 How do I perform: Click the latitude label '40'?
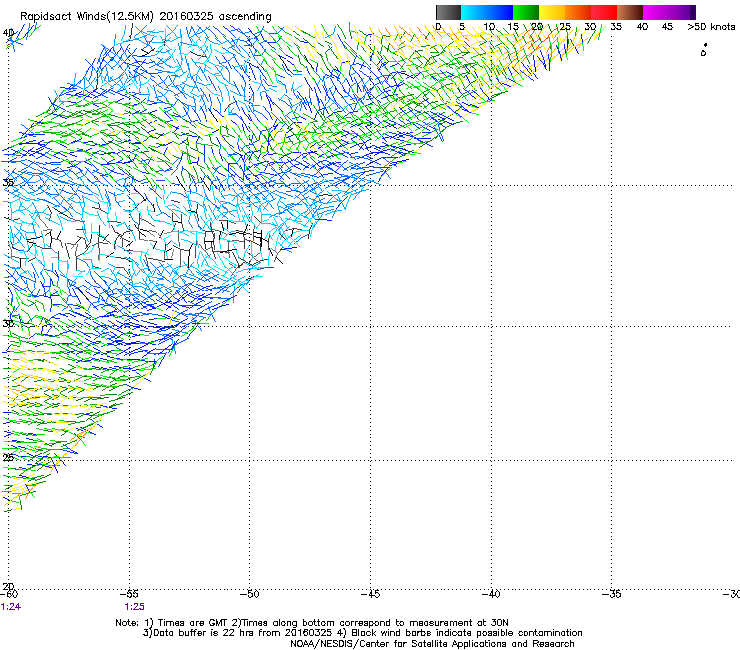(8, 33)
